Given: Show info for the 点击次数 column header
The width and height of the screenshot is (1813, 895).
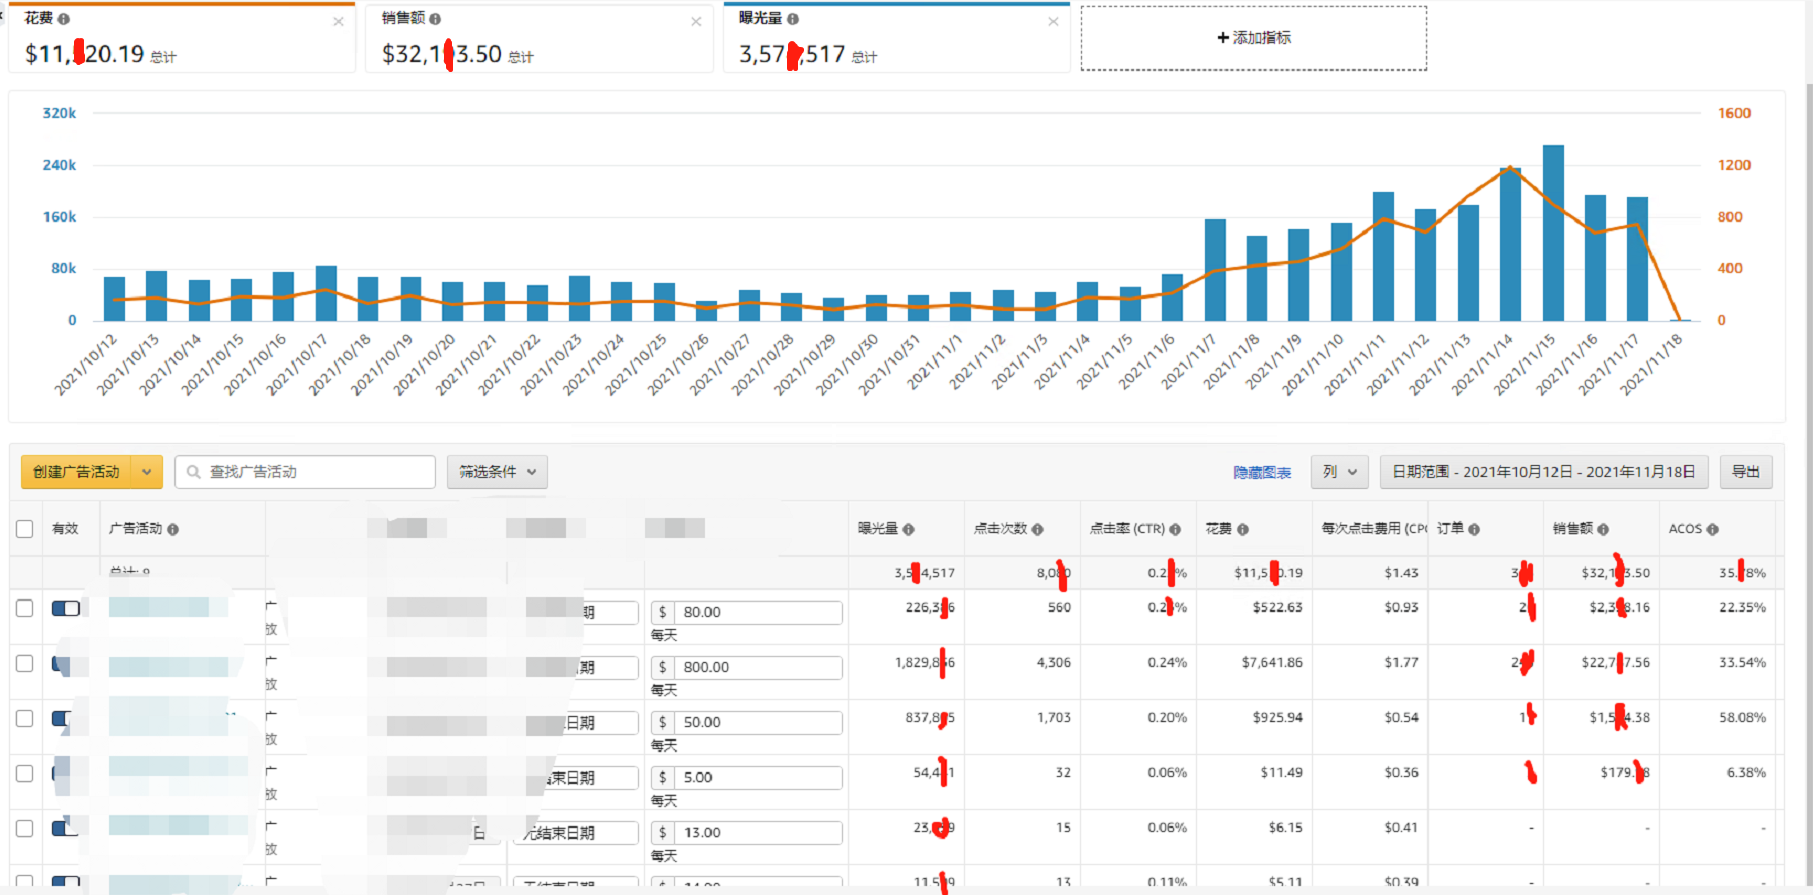Looking at the screenshot, I should (x=1037, y=529).
